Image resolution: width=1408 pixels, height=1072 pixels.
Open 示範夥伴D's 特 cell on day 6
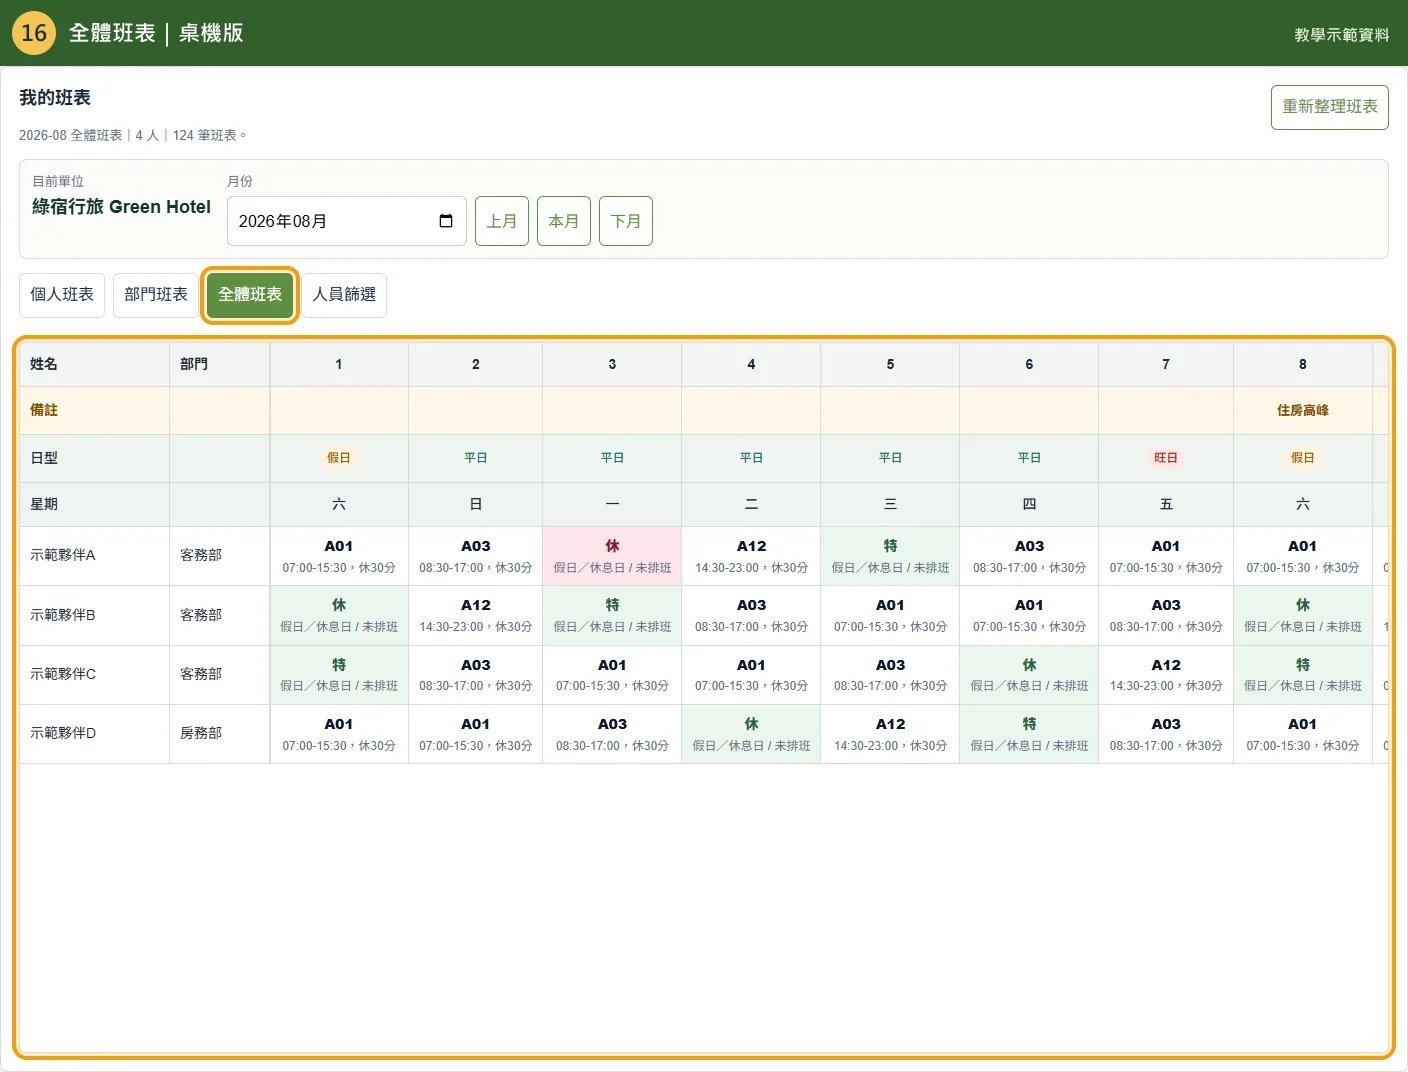point(1029,734)
